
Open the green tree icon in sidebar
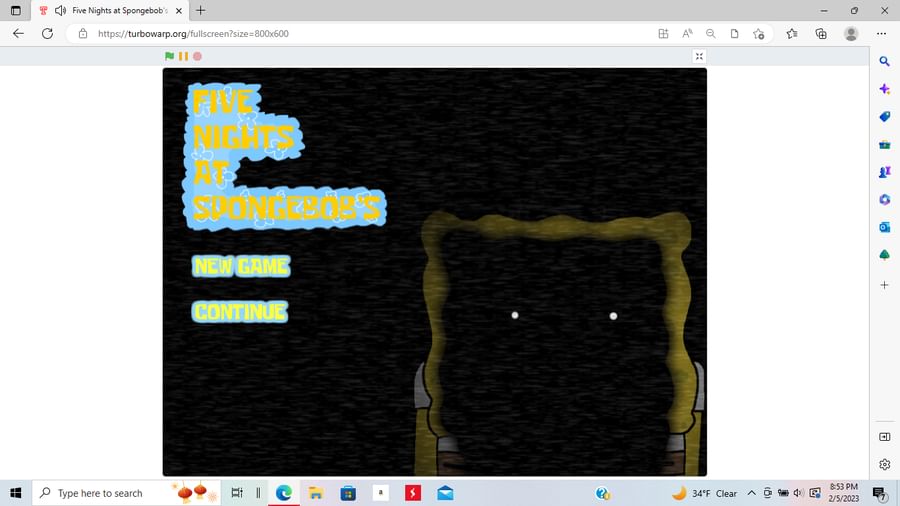885,254
